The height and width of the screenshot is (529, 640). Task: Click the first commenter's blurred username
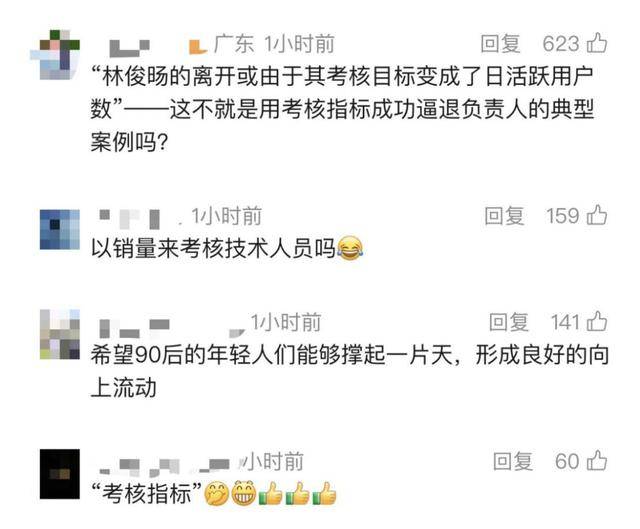(129, 48)
